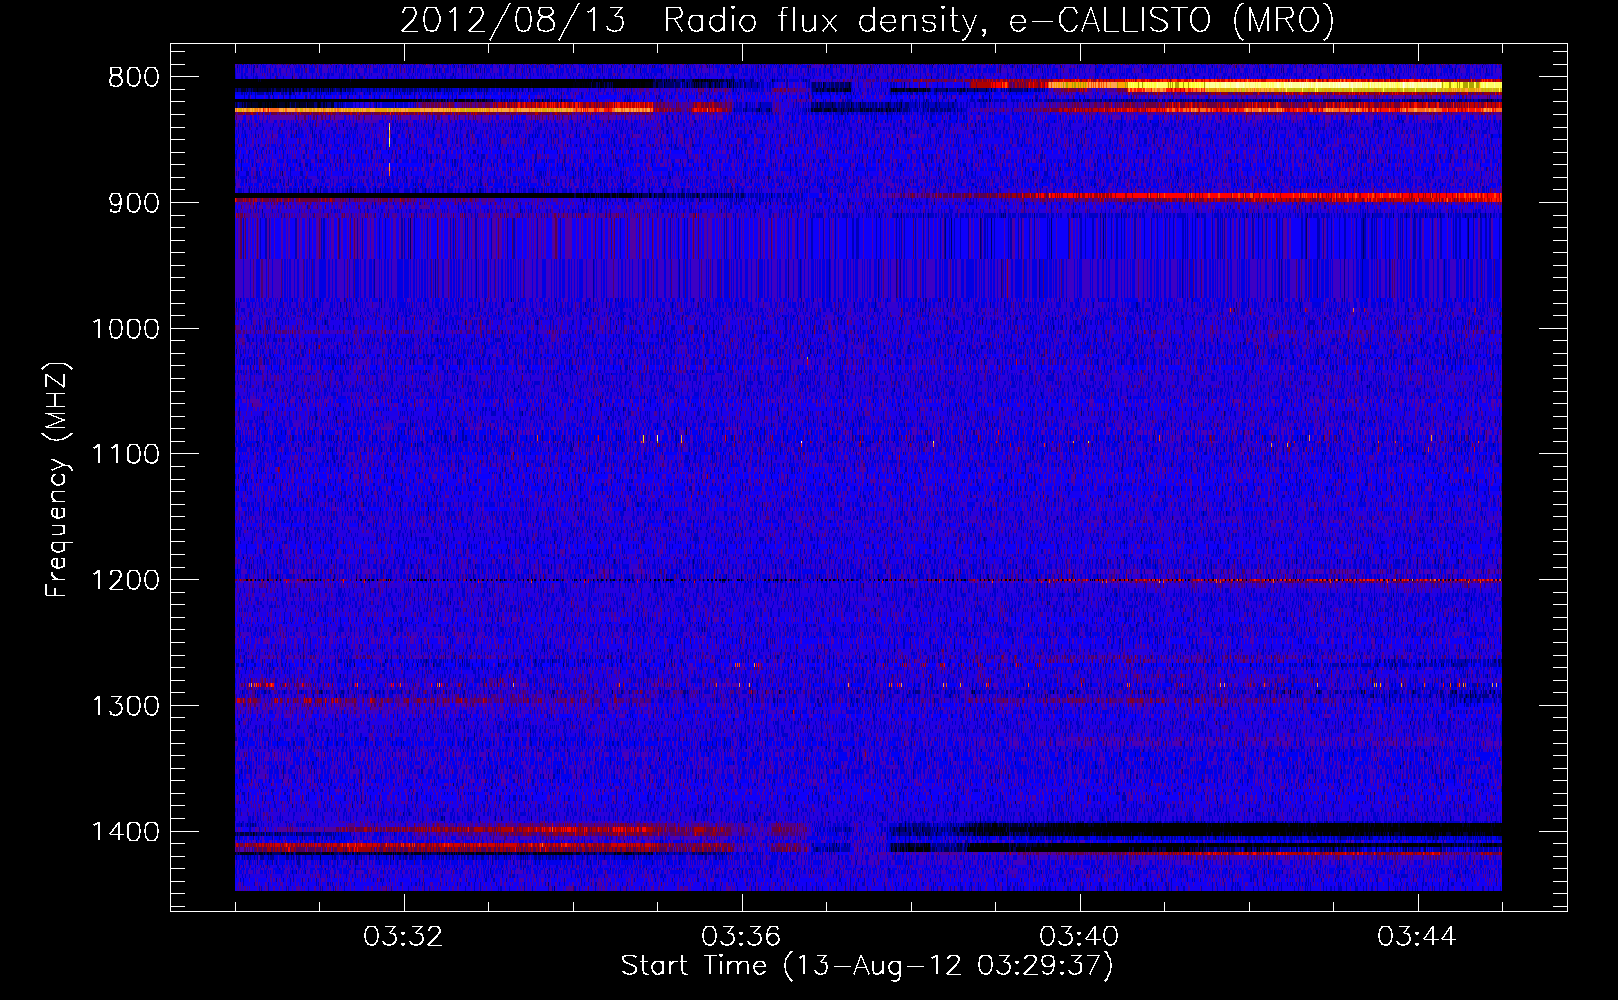This screenshot has width=1618, height=1000.
Task: Click the 03:32 time tick label
Action: [x=403, y=937]
